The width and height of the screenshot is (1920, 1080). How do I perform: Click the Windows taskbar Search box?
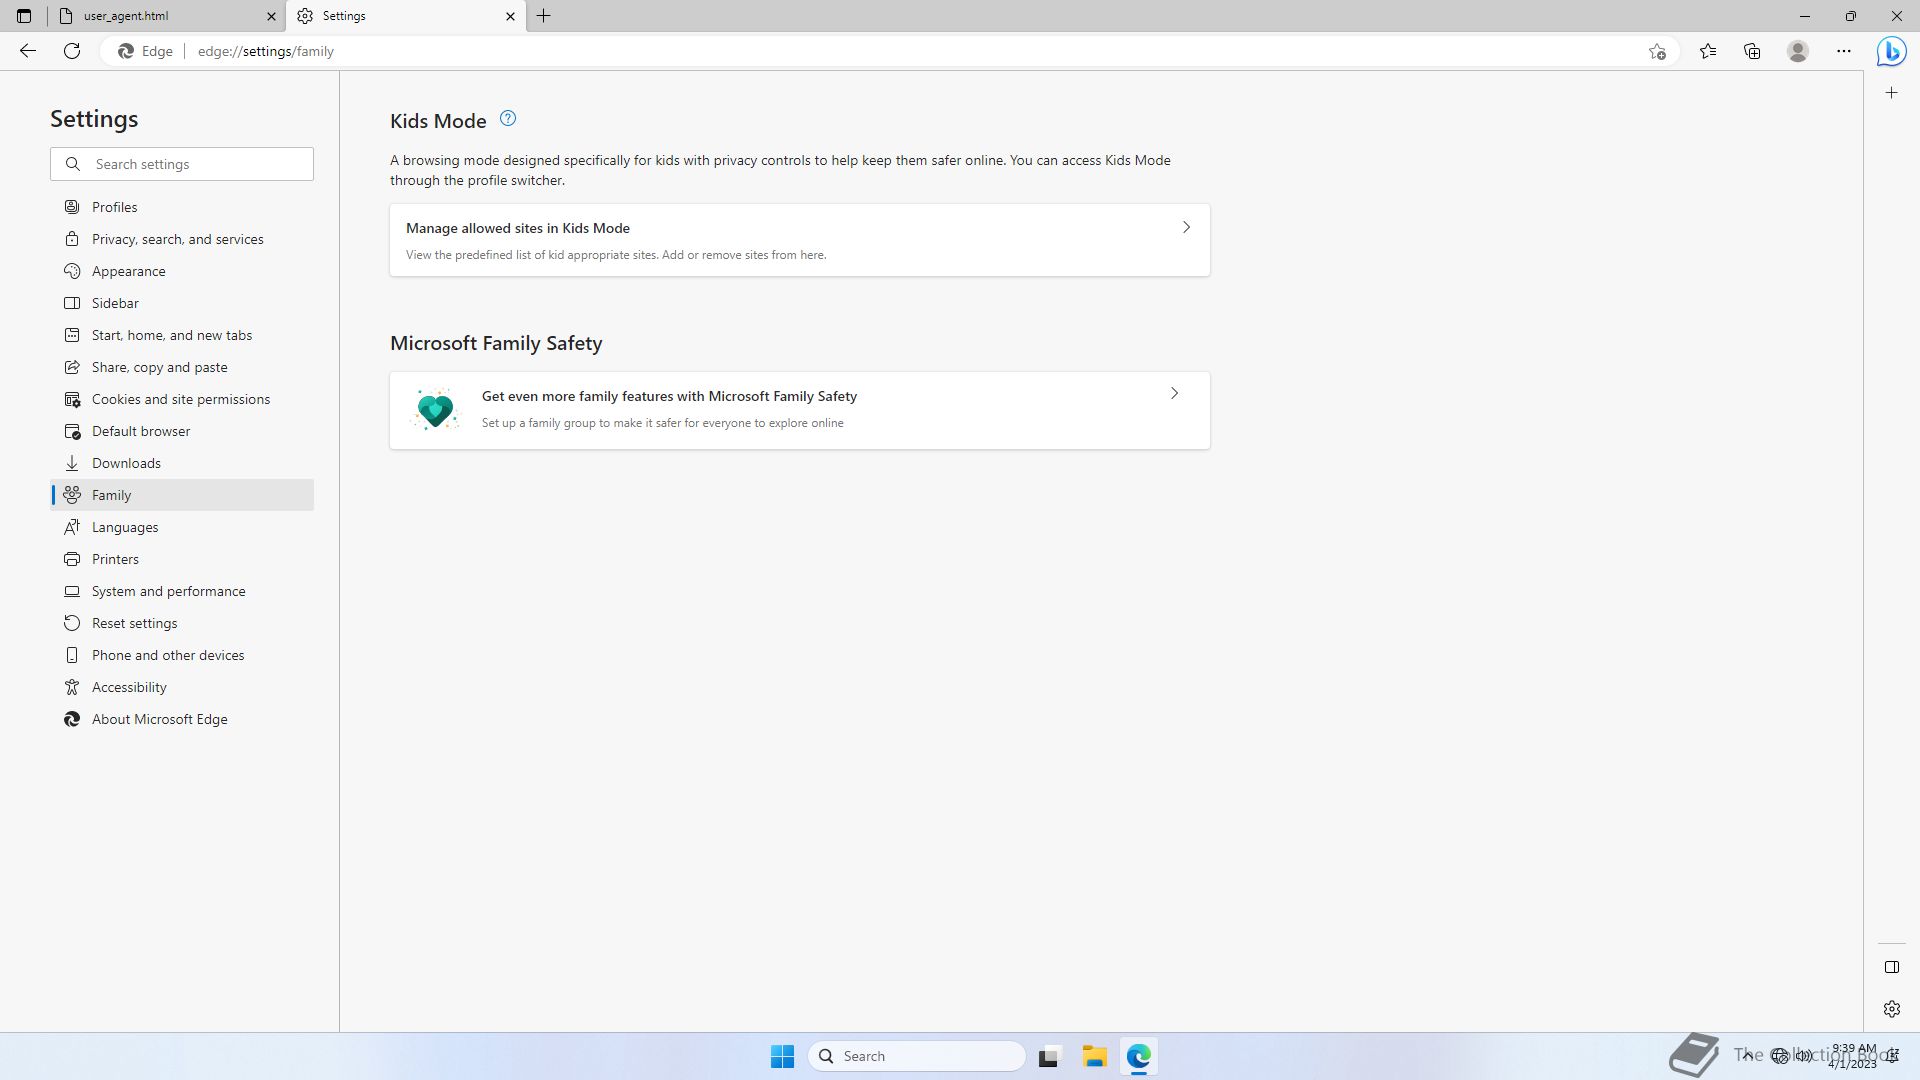[917, 1056]
